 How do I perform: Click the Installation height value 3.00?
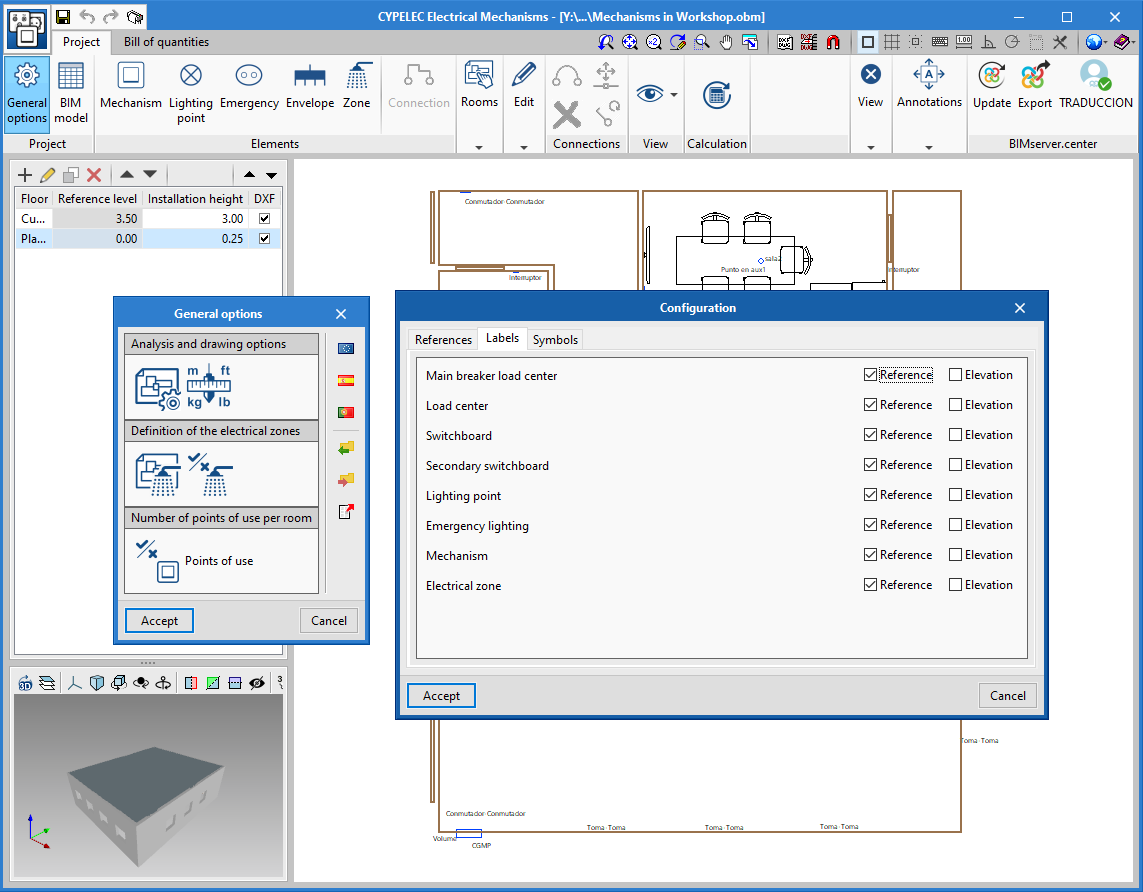pos(195,219)
